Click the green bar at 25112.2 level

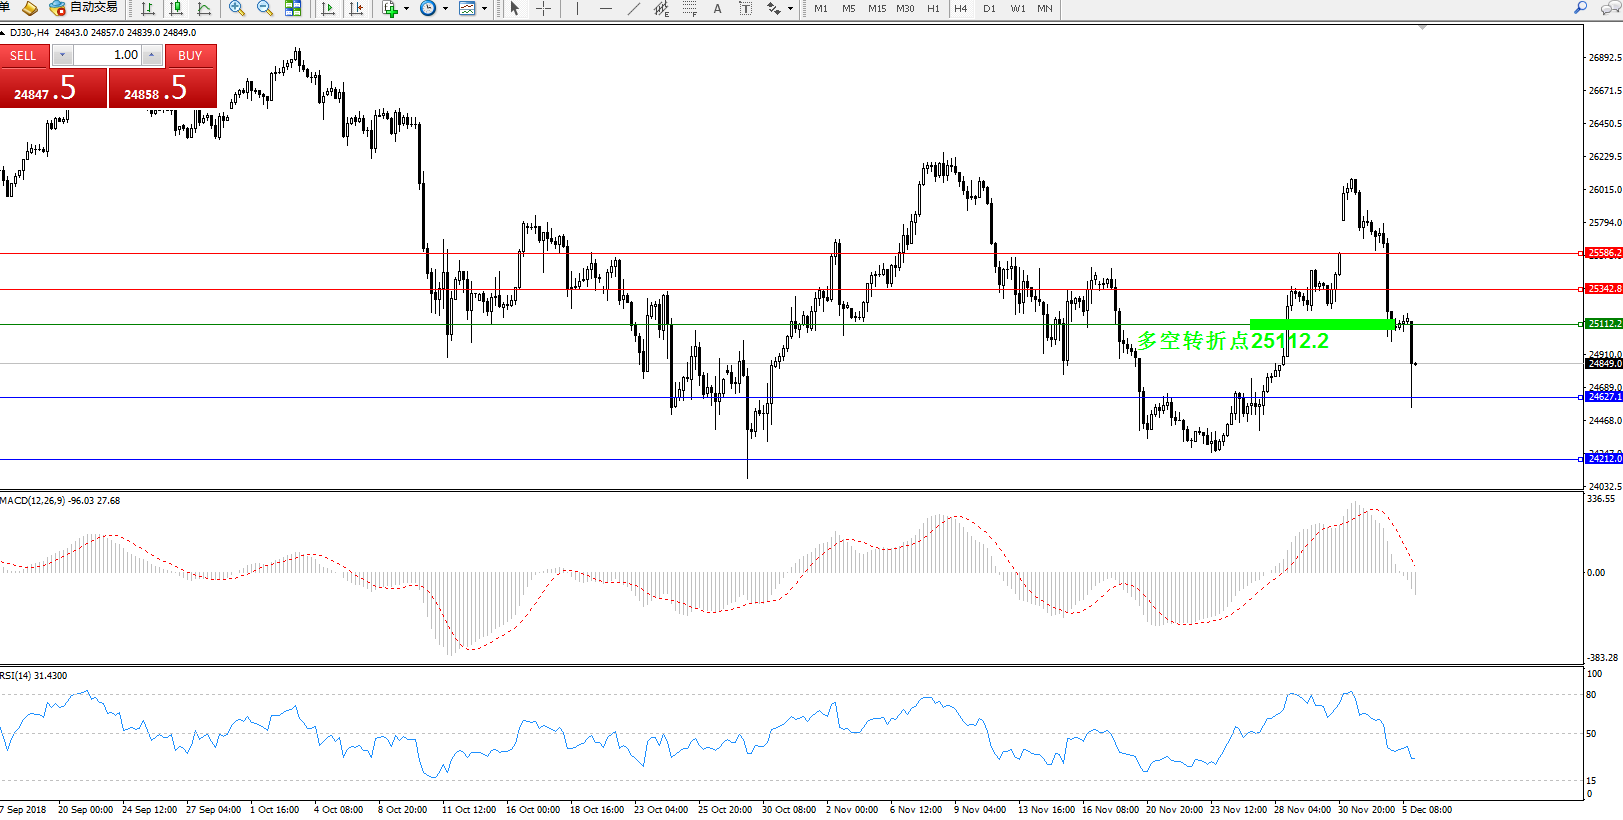[x=1321, y=324]
